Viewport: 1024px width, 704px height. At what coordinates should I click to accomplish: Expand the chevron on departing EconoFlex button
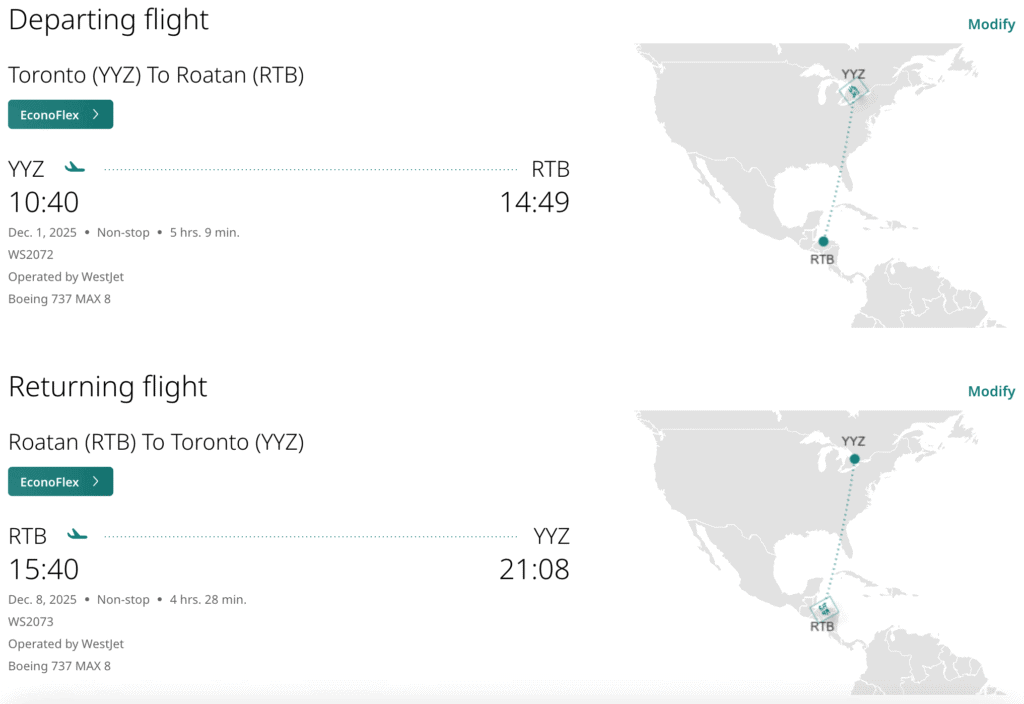pos(96,115)
